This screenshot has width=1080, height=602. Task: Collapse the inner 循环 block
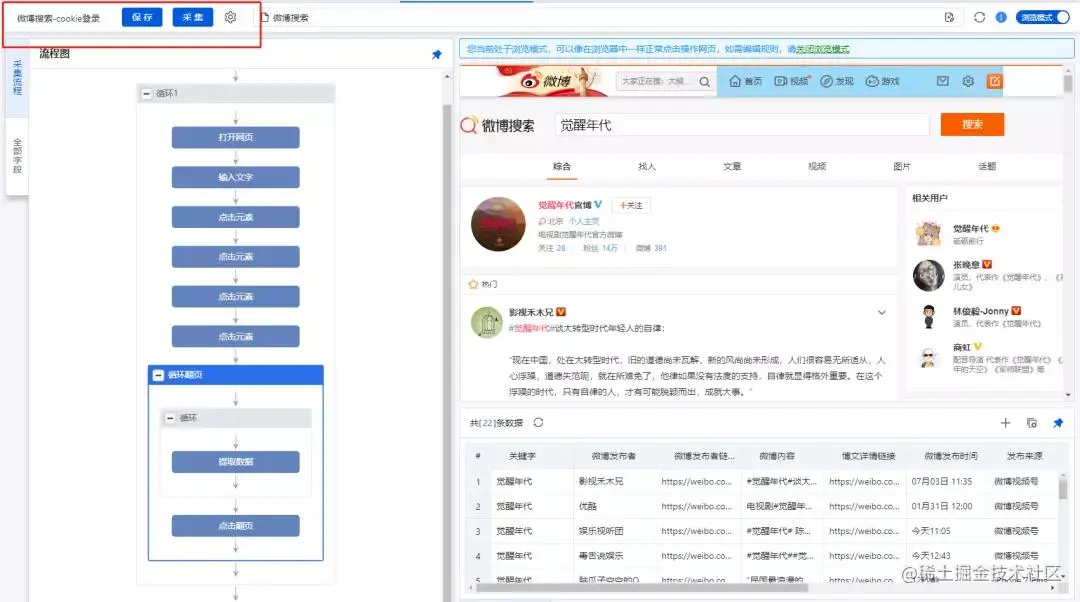(169, 418)
